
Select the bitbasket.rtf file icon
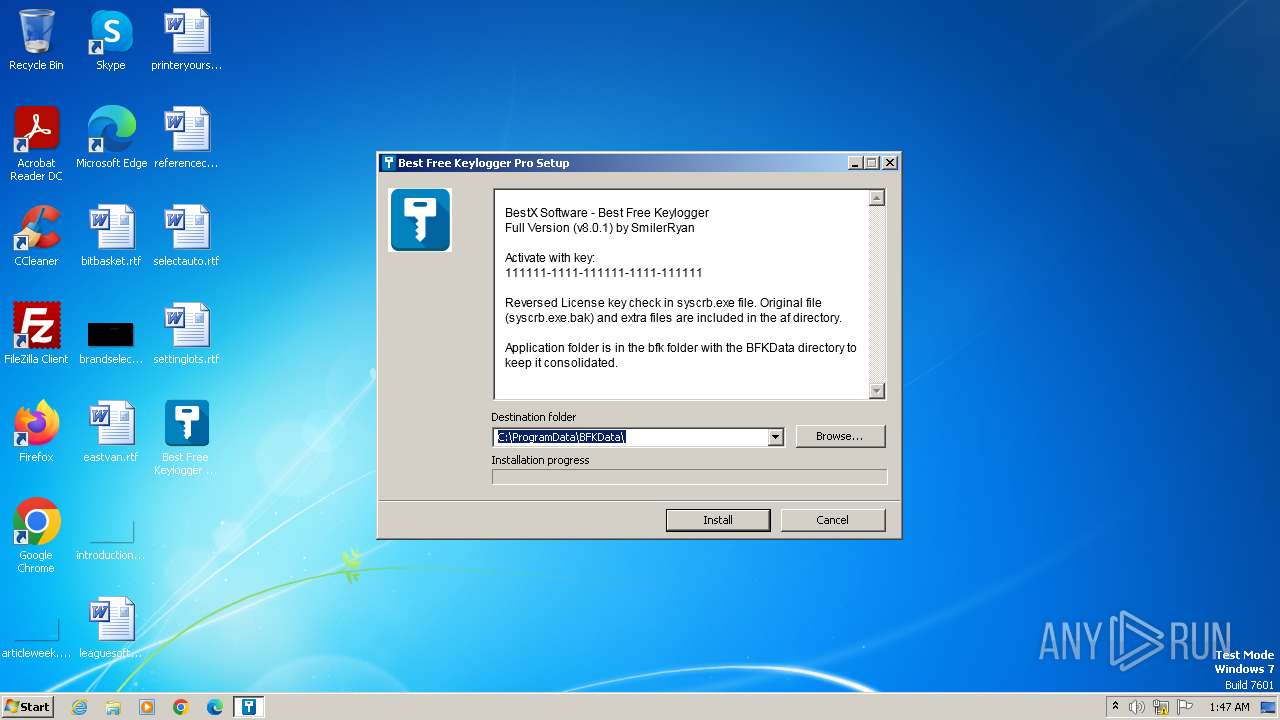point(111,236)
